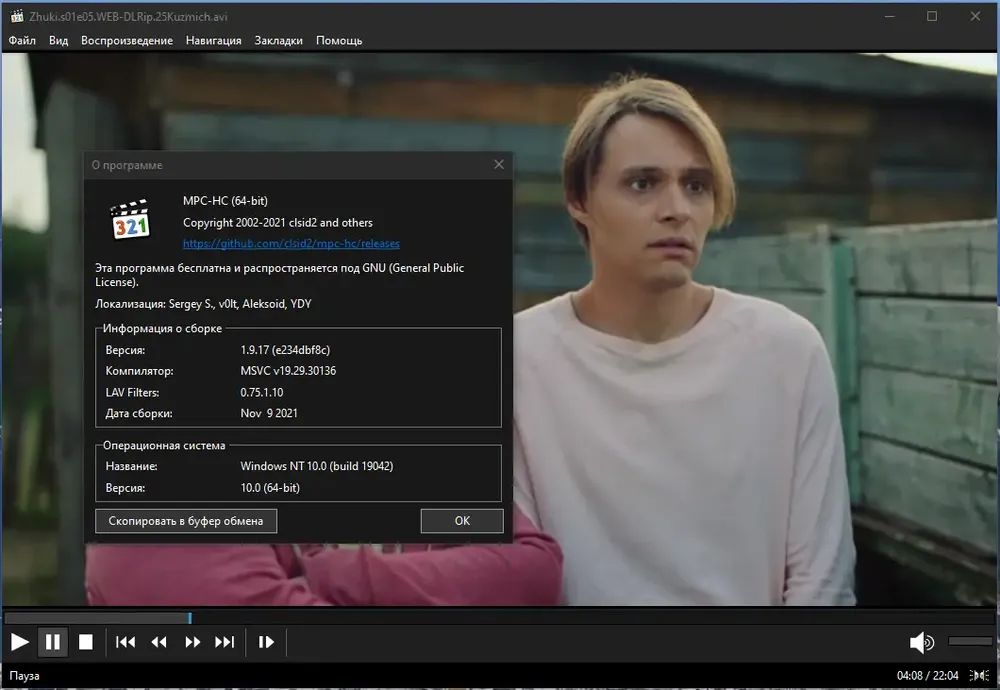Viewport: 1000px width, 690px height.
Task: Skip to the previous file
Action: [126, 642]
